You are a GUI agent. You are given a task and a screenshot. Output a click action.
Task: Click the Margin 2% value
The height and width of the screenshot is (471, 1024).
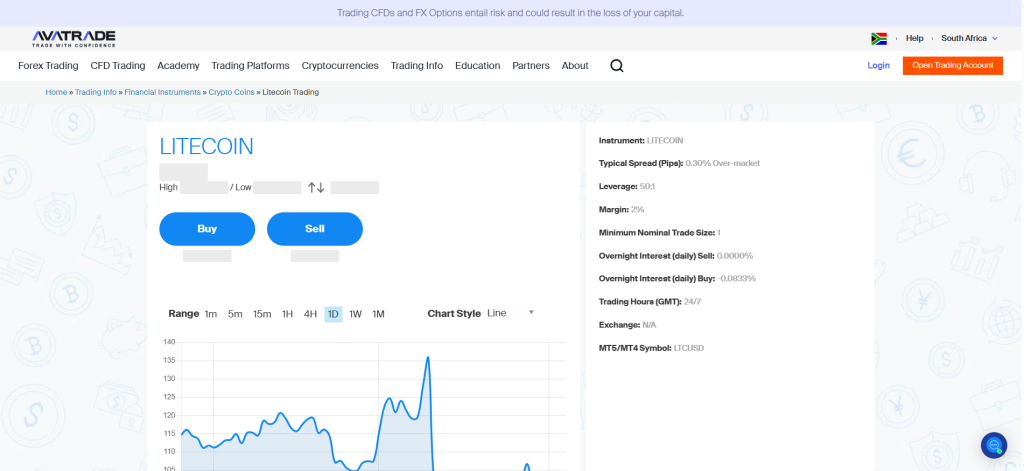(637, 210)
